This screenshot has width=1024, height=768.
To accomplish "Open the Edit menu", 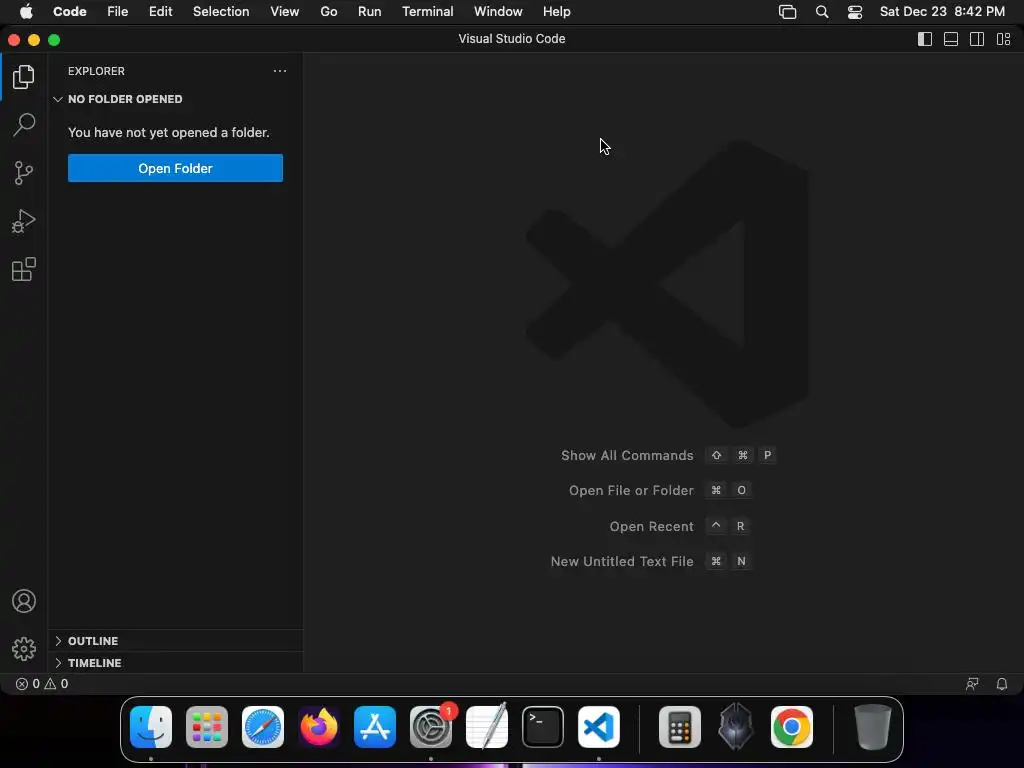I will 161,12.
